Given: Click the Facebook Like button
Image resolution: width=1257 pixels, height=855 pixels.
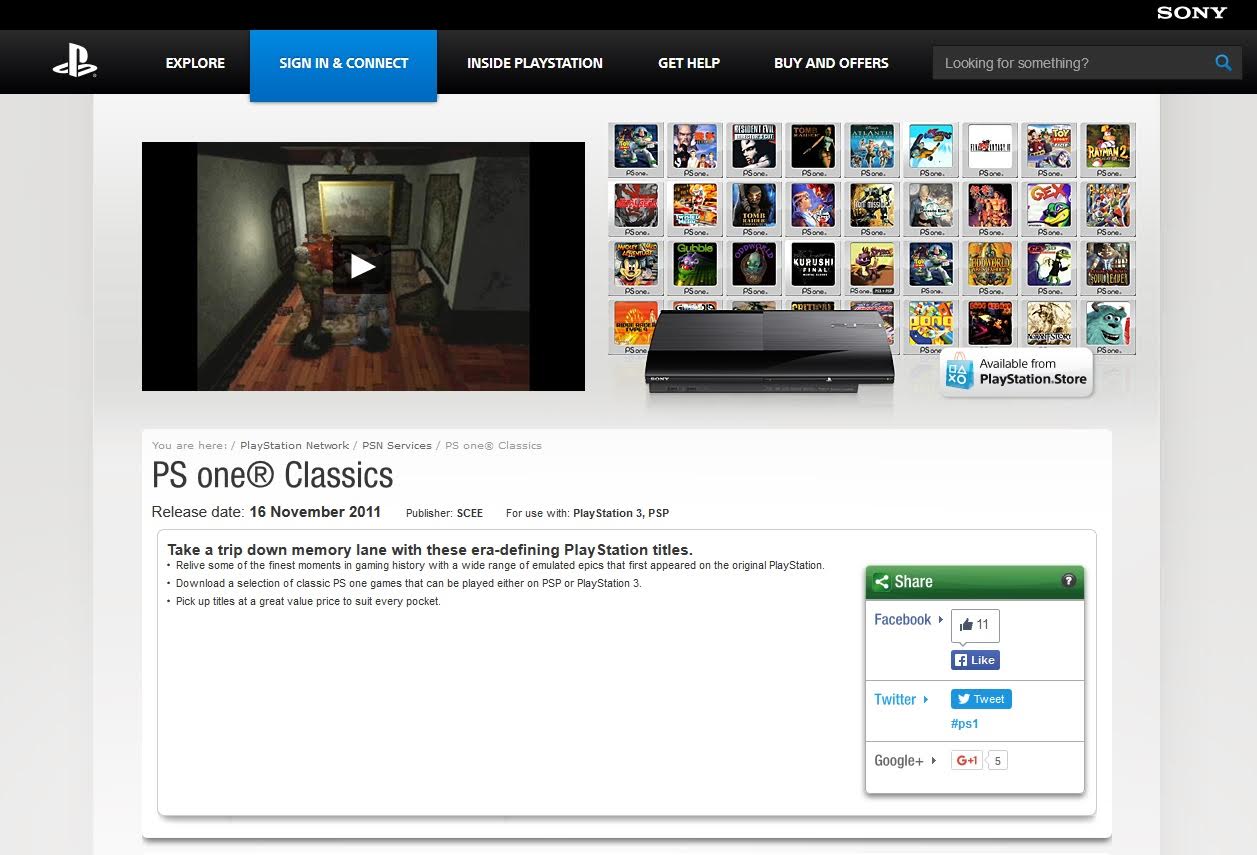Looking at the screenshot, I should click(975, 660).
